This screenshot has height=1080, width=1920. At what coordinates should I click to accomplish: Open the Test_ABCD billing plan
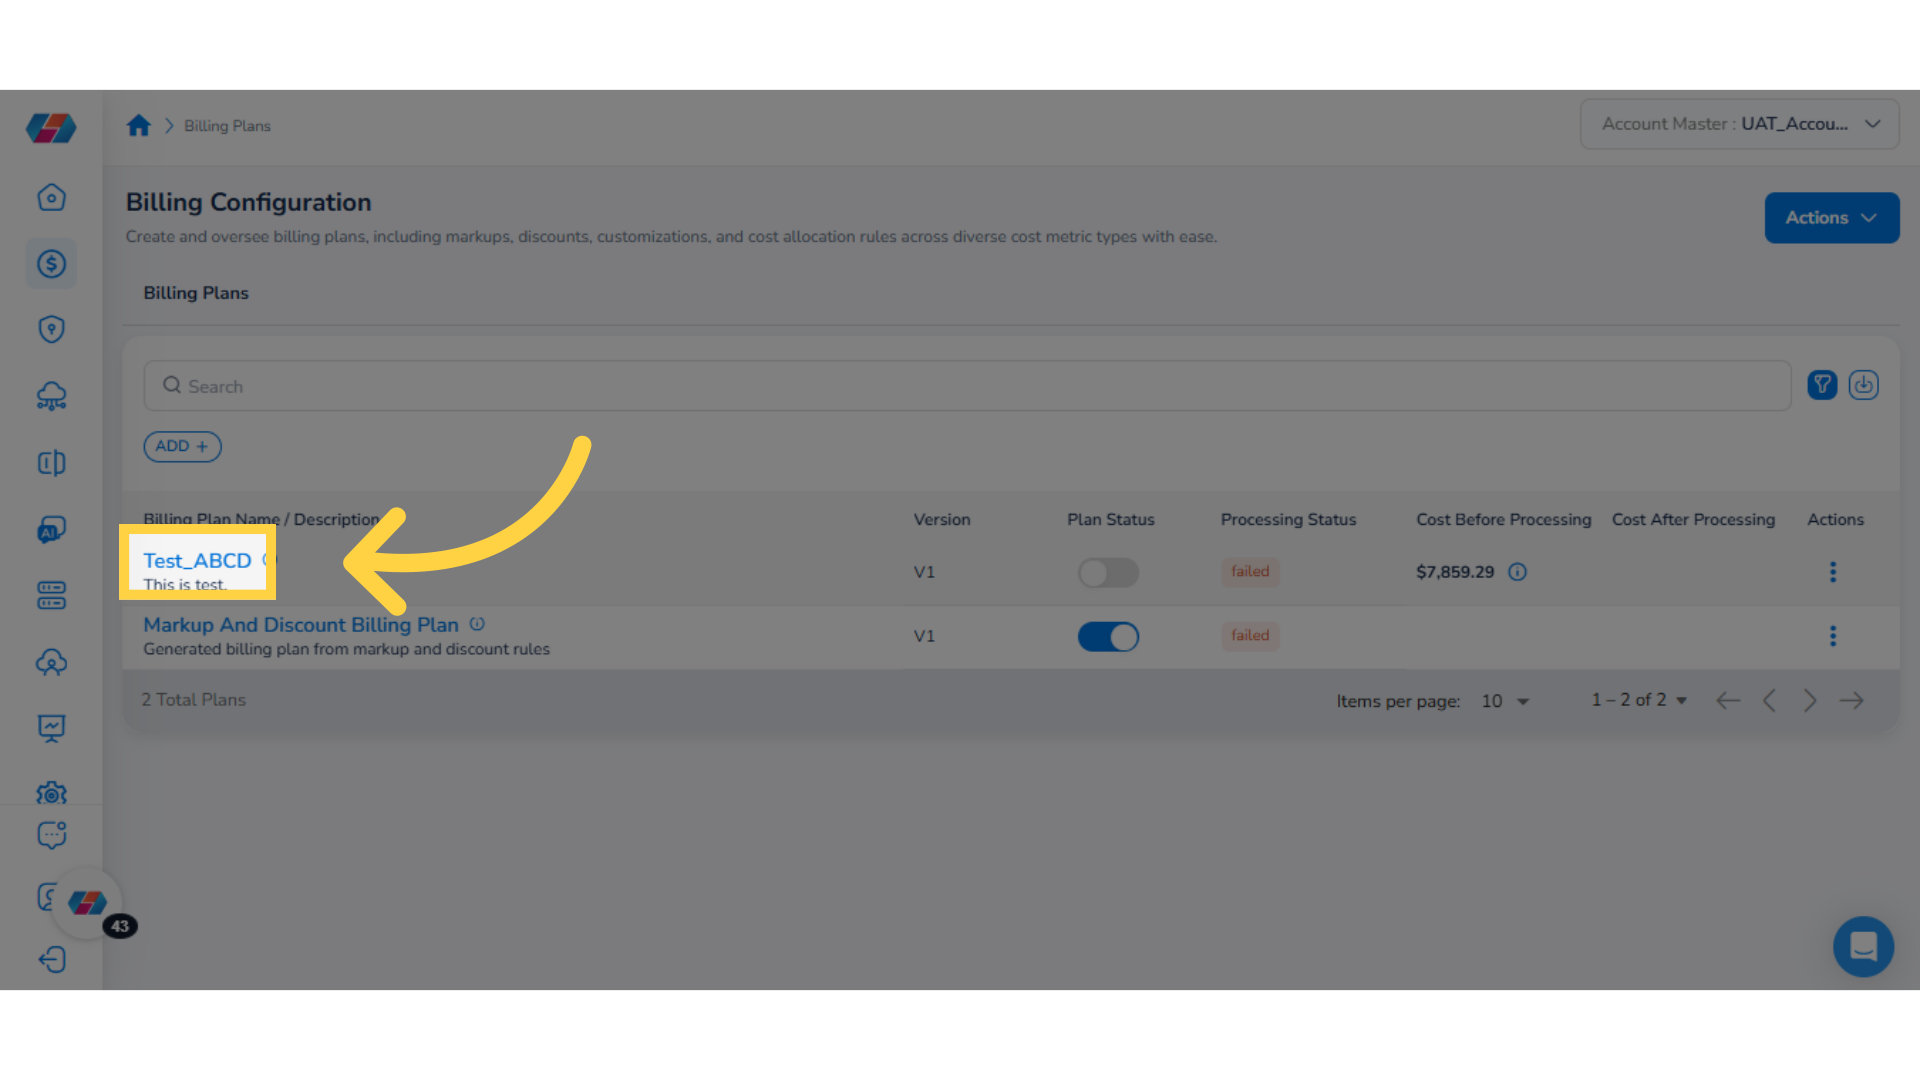click(197, 561)
